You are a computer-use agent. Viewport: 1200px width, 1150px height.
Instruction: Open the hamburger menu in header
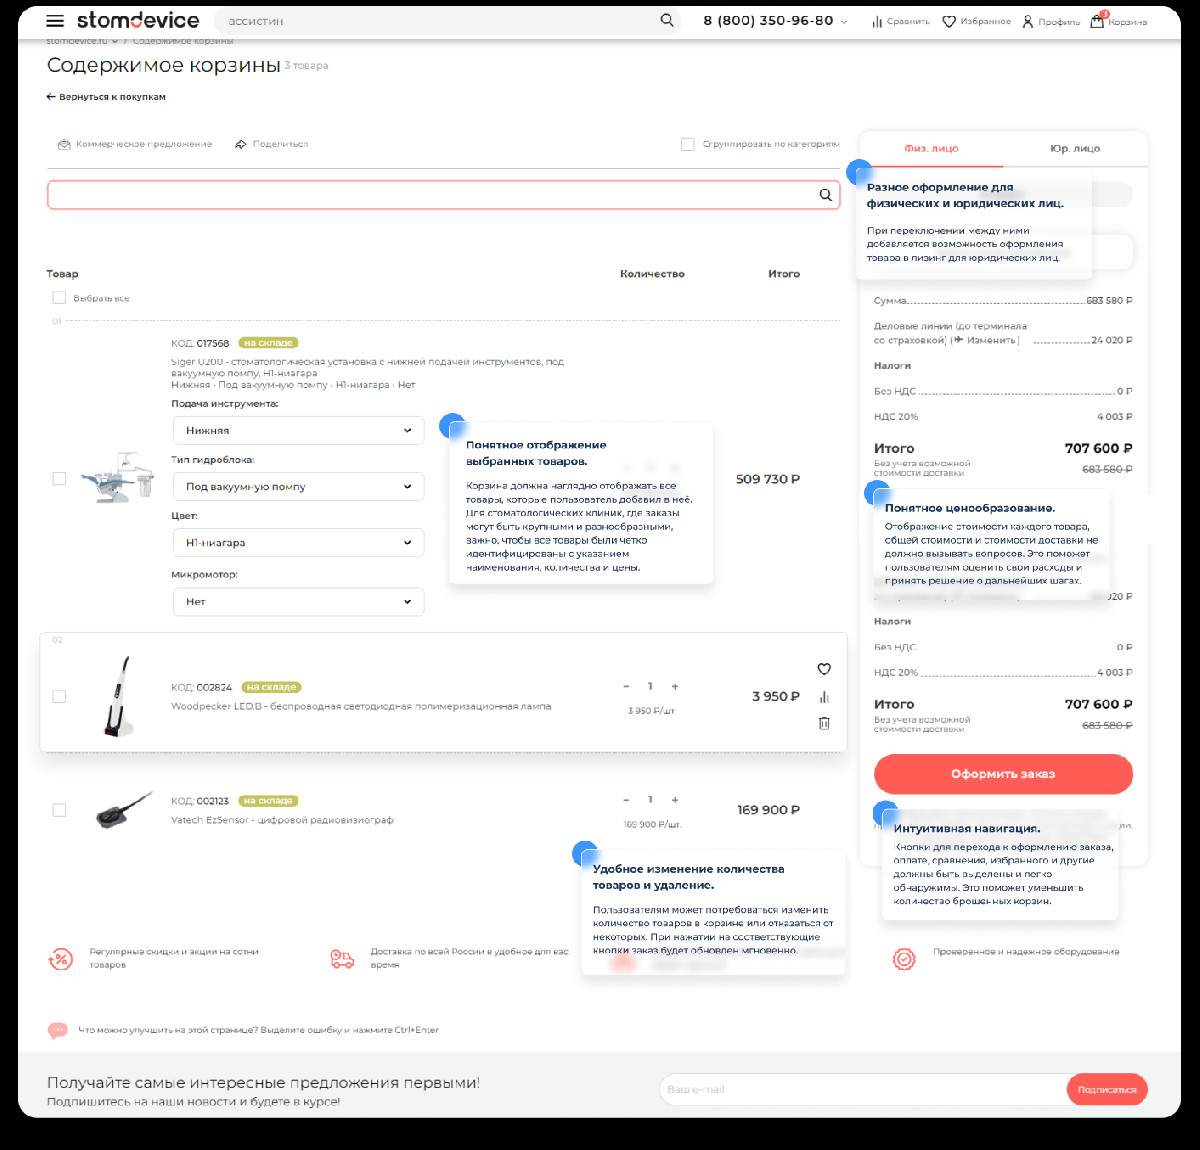(x=55, y=21)
